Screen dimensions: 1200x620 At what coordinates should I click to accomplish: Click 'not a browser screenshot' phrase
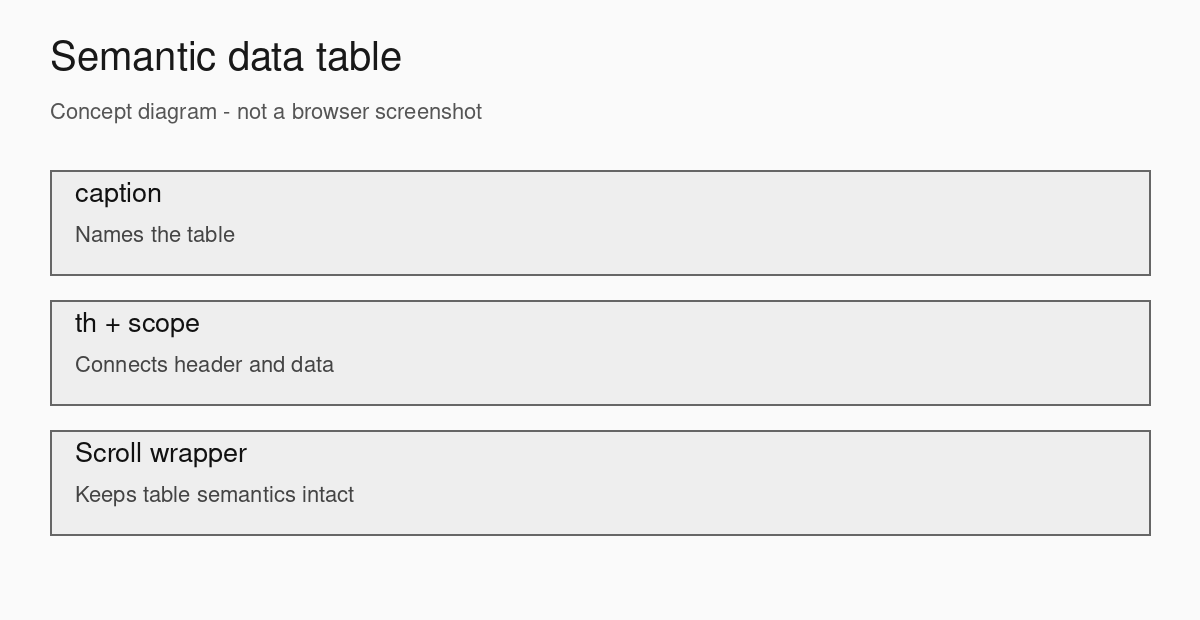[359, 112]
